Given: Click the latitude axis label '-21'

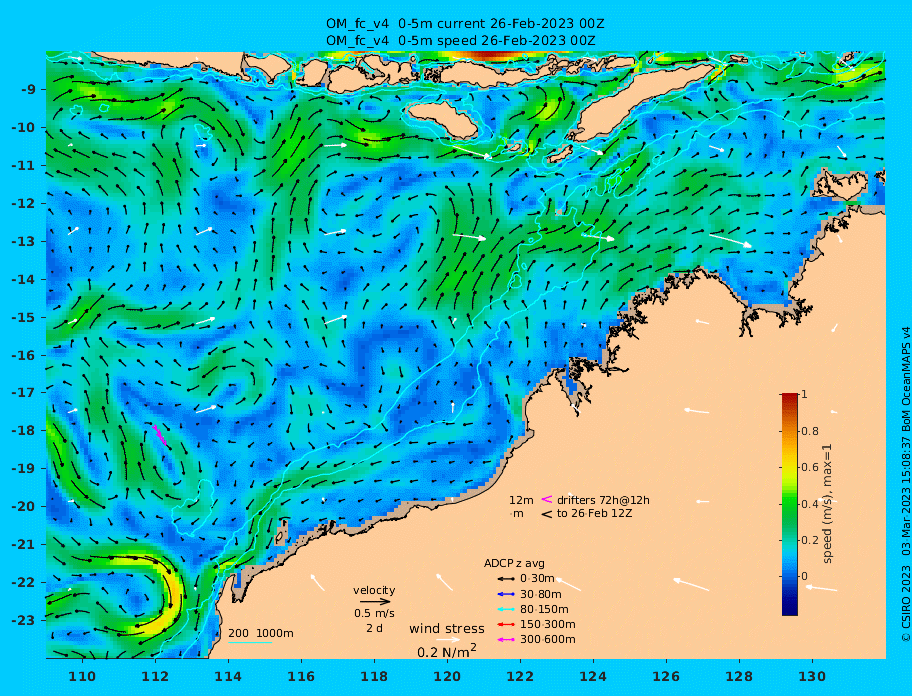Looking at the screenshot, I should (23, 544).
